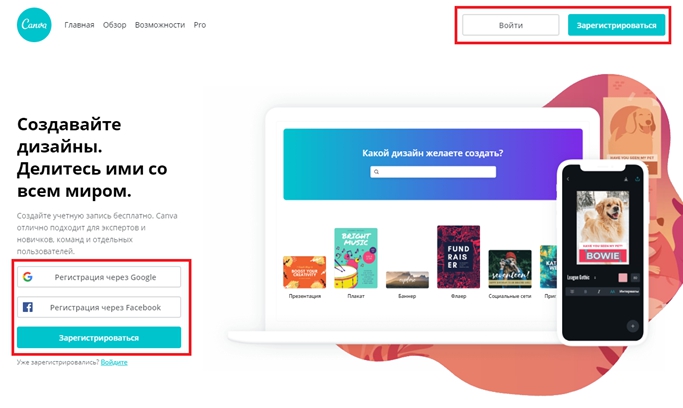Click the Google icon in signup button

pos(27,277)
